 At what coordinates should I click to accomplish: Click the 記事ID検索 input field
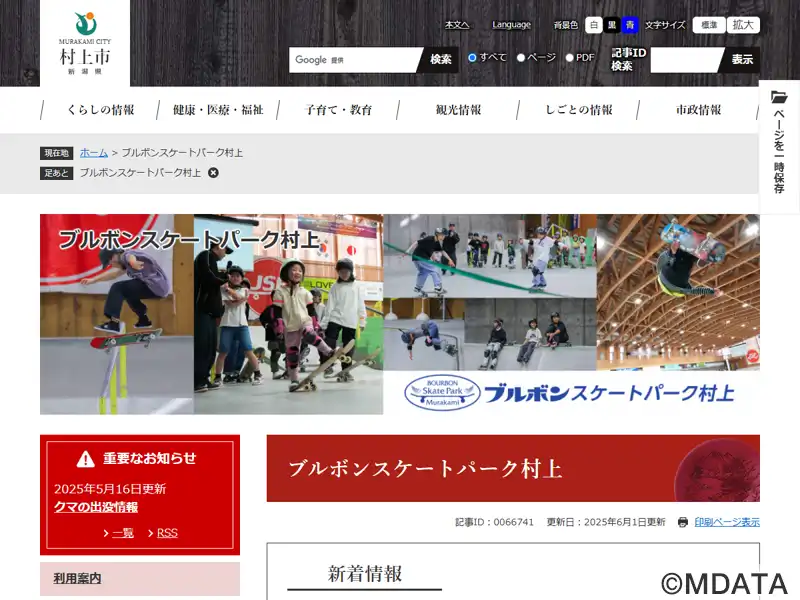click(x=685, y=60)
